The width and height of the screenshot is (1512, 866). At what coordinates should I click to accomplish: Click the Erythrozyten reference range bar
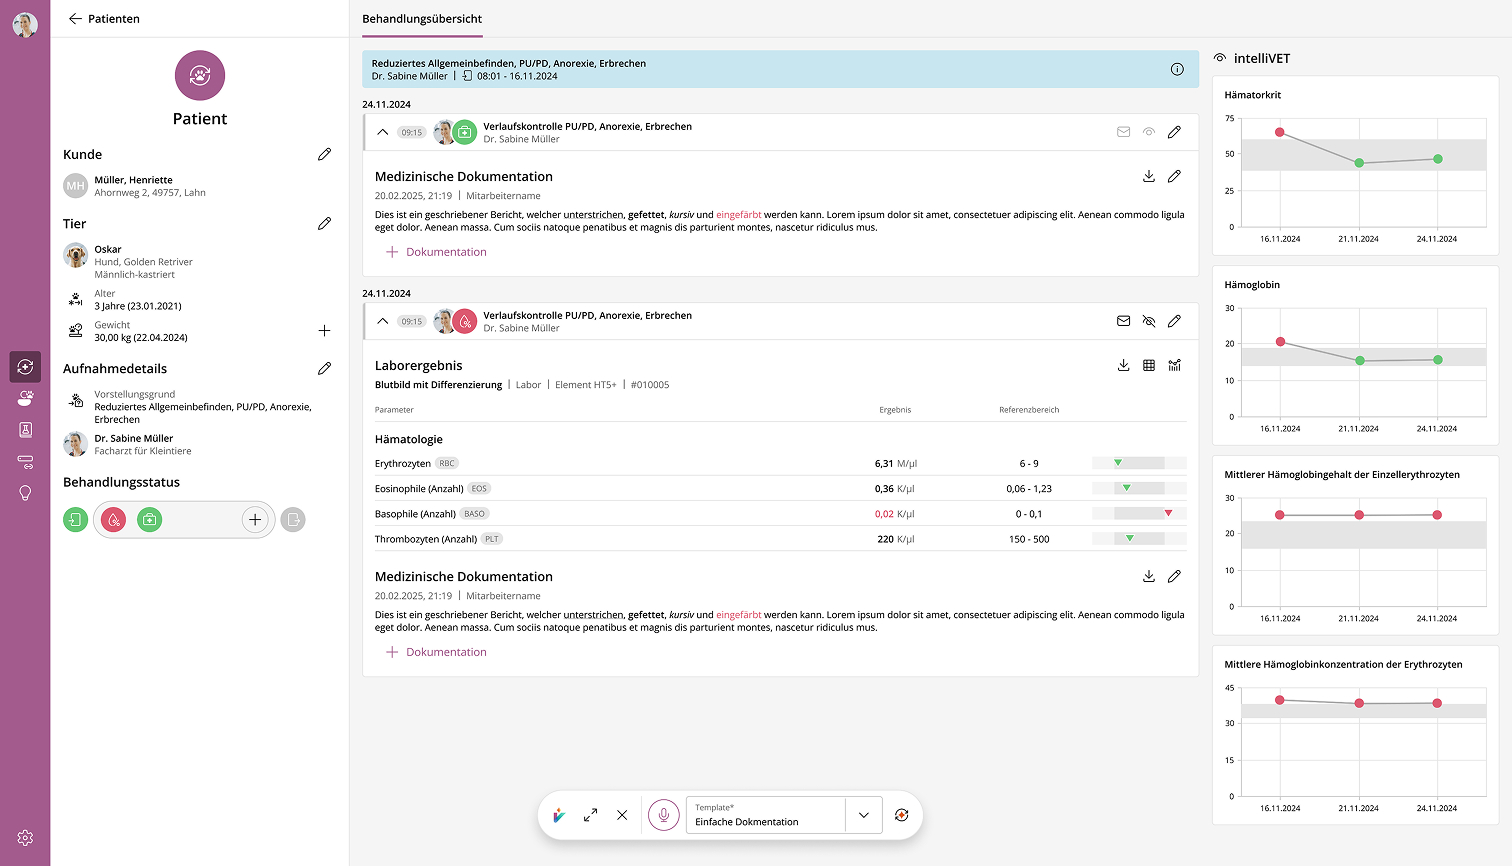click(1139, 463)
